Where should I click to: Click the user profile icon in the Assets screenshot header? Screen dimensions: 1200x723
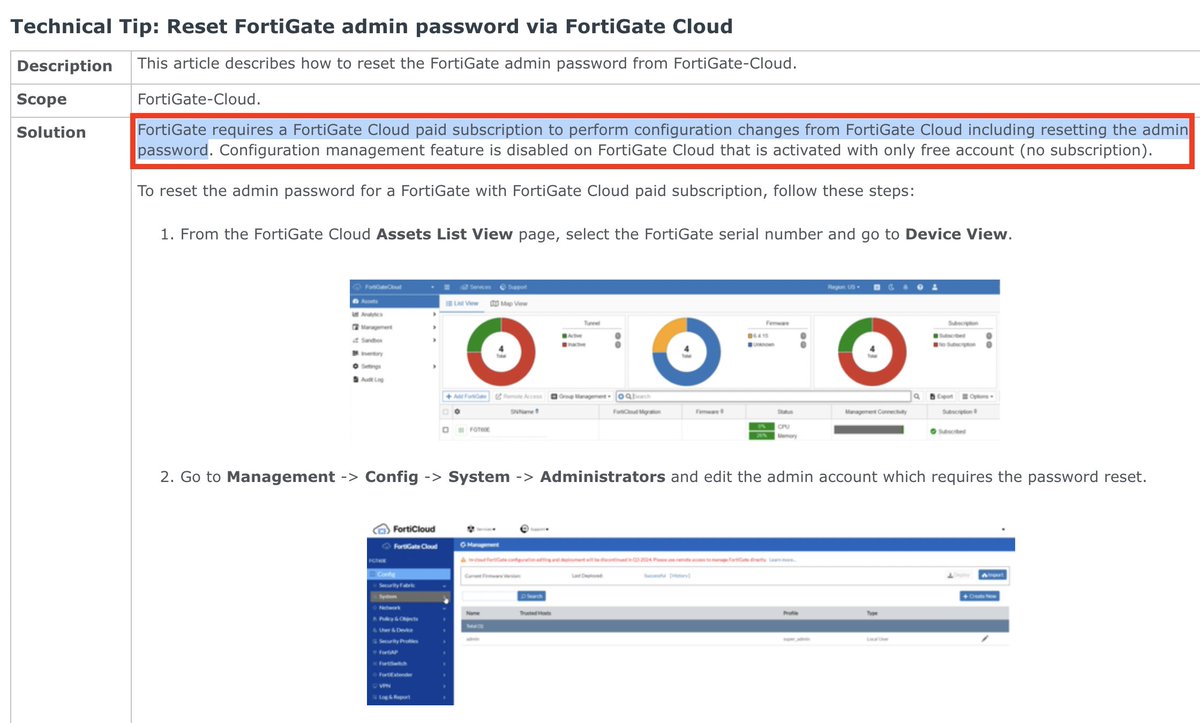(935, 287)
